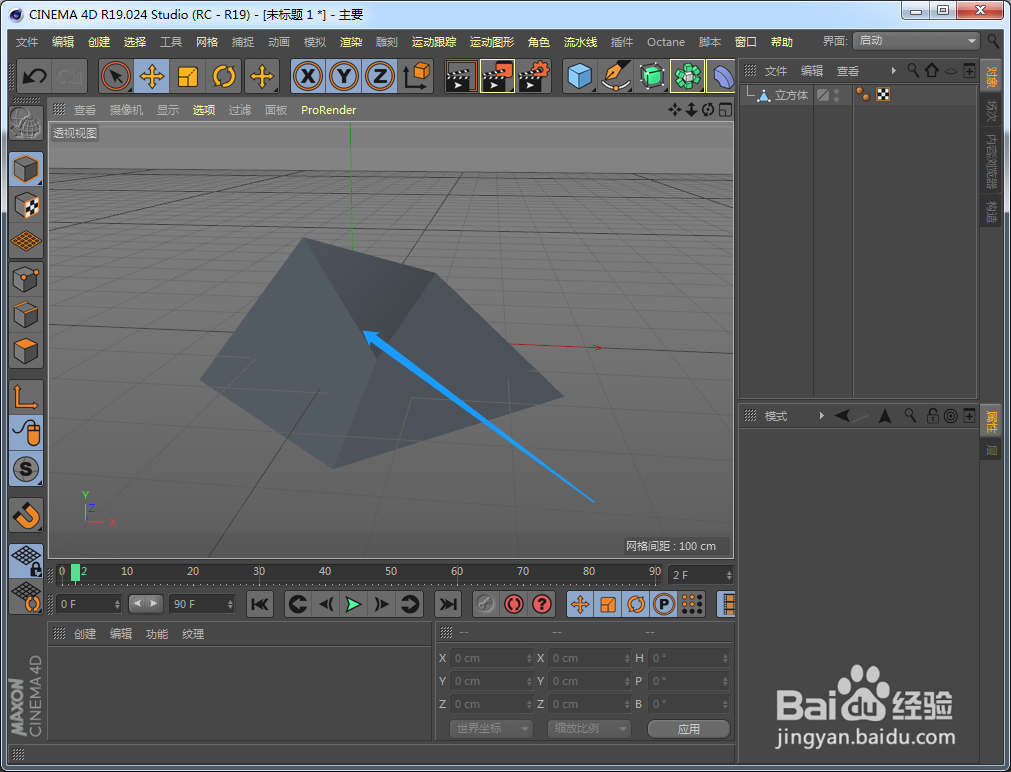Expand the Object Manager menu arrow
The image size is (1011, 772).
point(894,71)
